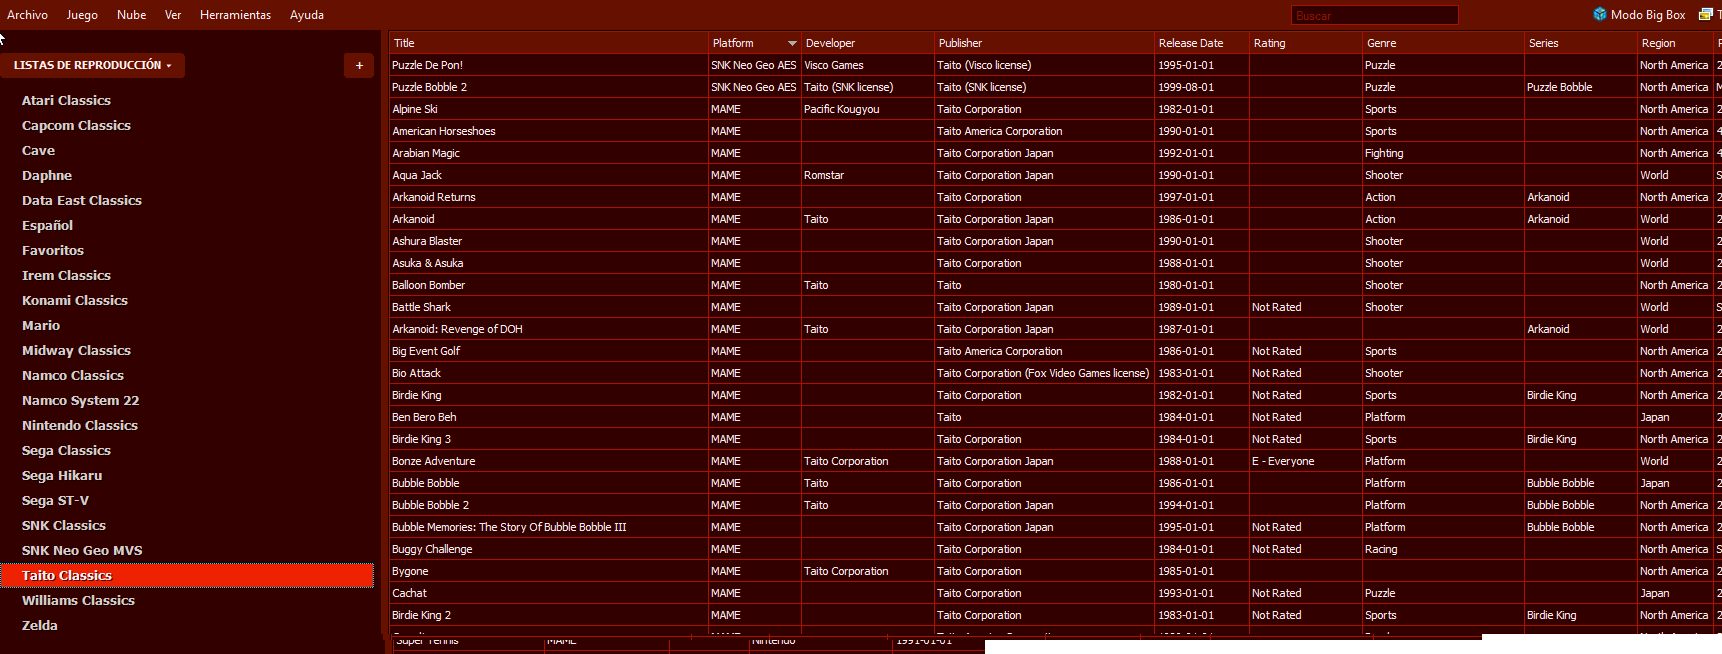Screen dimensions: 1722x654
Task: Sort by the Series column header
Action: pos(1580,43)
